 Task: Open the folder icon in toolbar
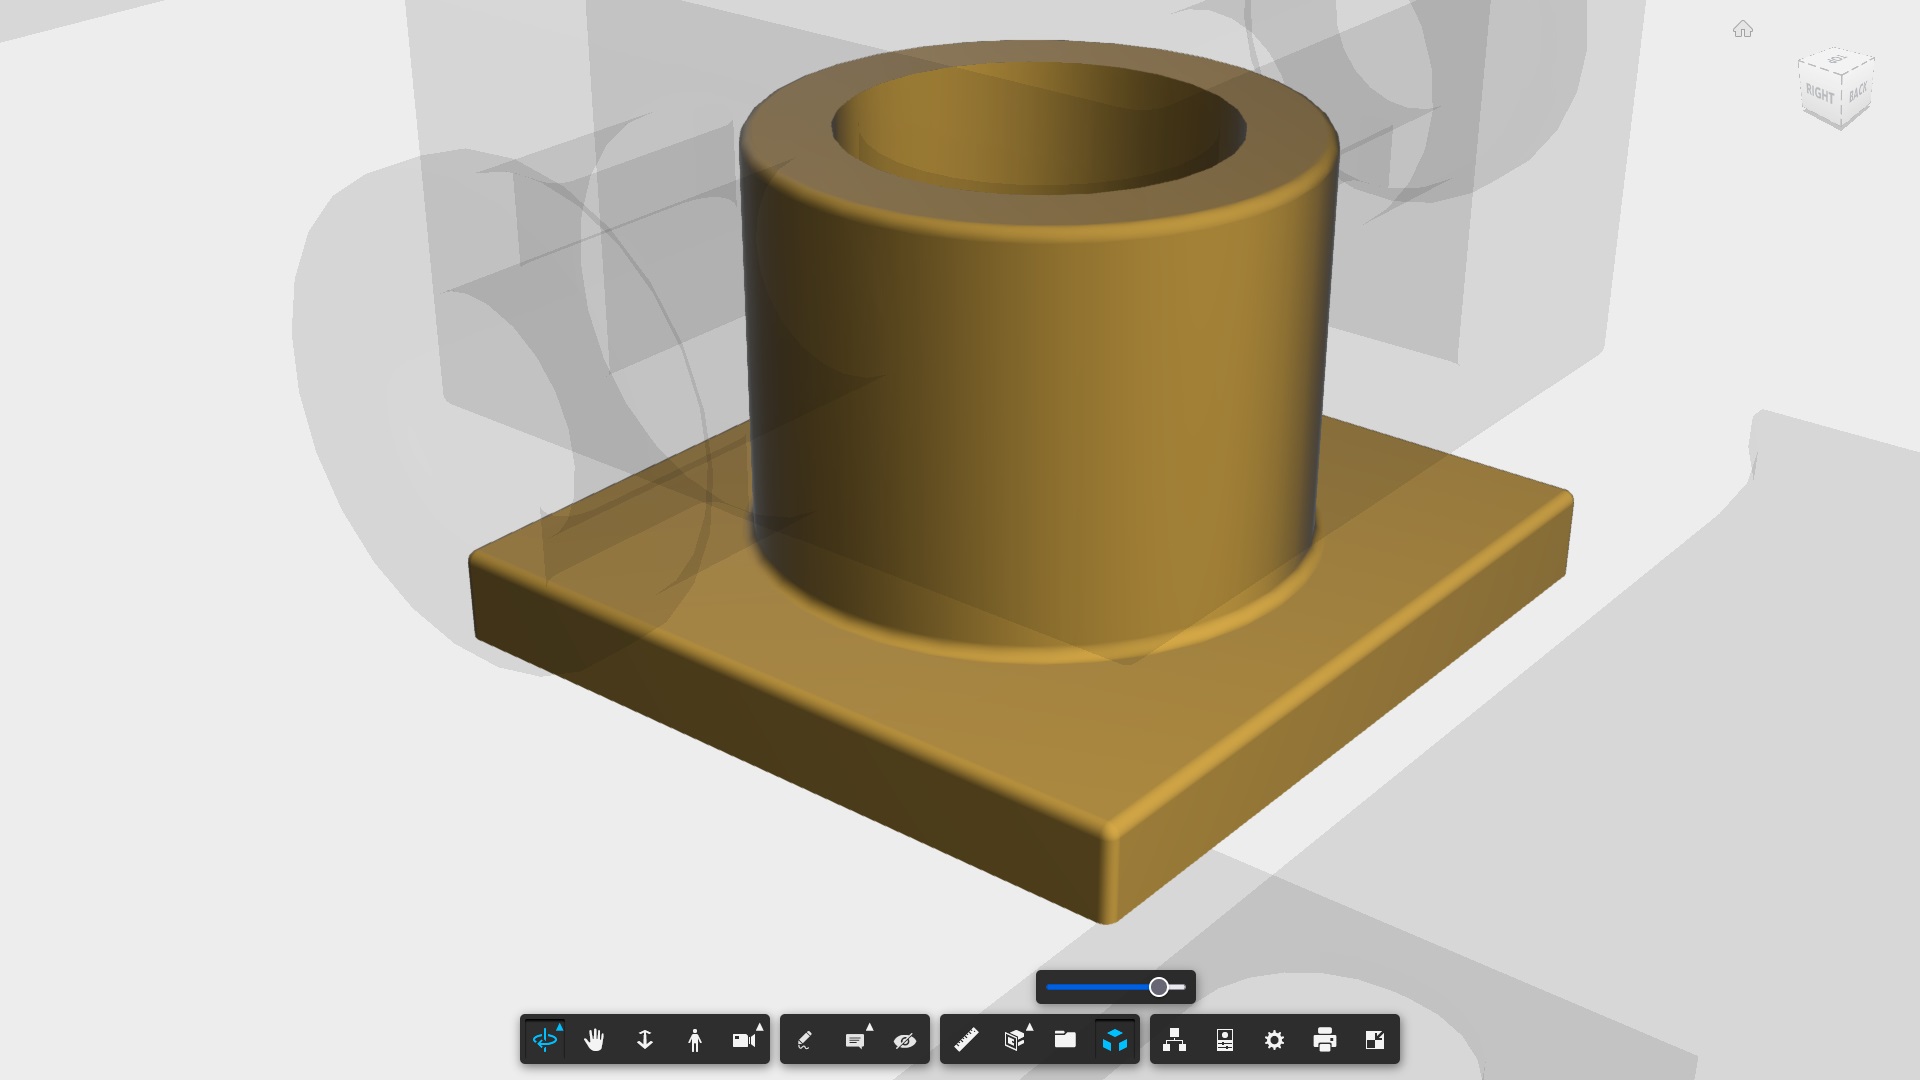[1065, 1040]
